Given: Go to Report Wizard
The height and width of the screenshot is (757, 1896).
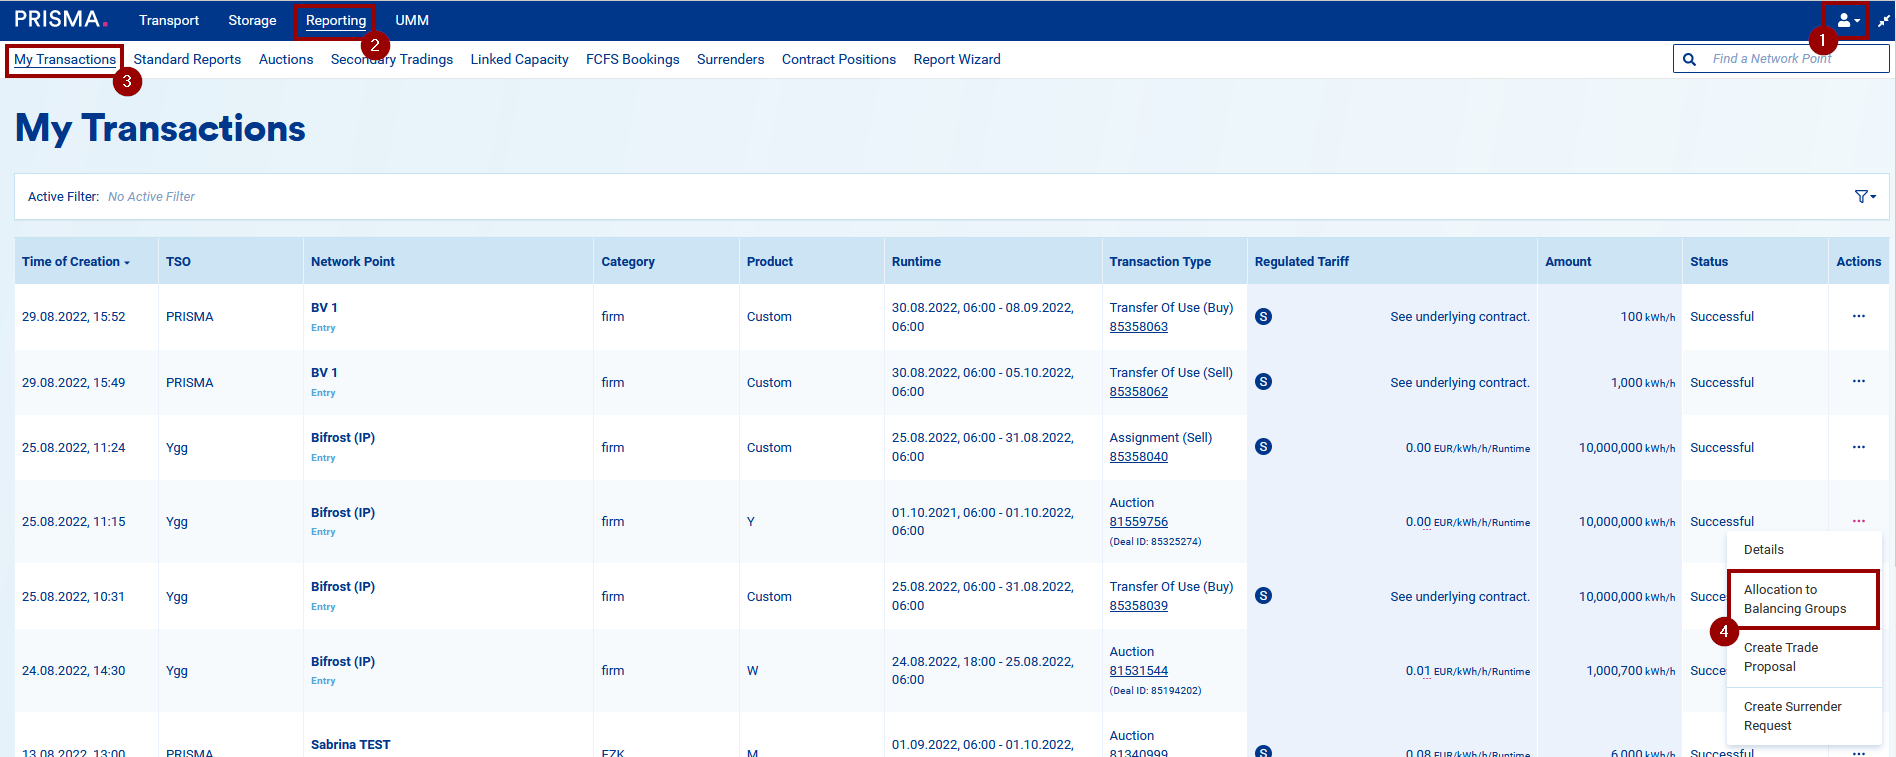Looking at the screenshot, I should (956, 60).
